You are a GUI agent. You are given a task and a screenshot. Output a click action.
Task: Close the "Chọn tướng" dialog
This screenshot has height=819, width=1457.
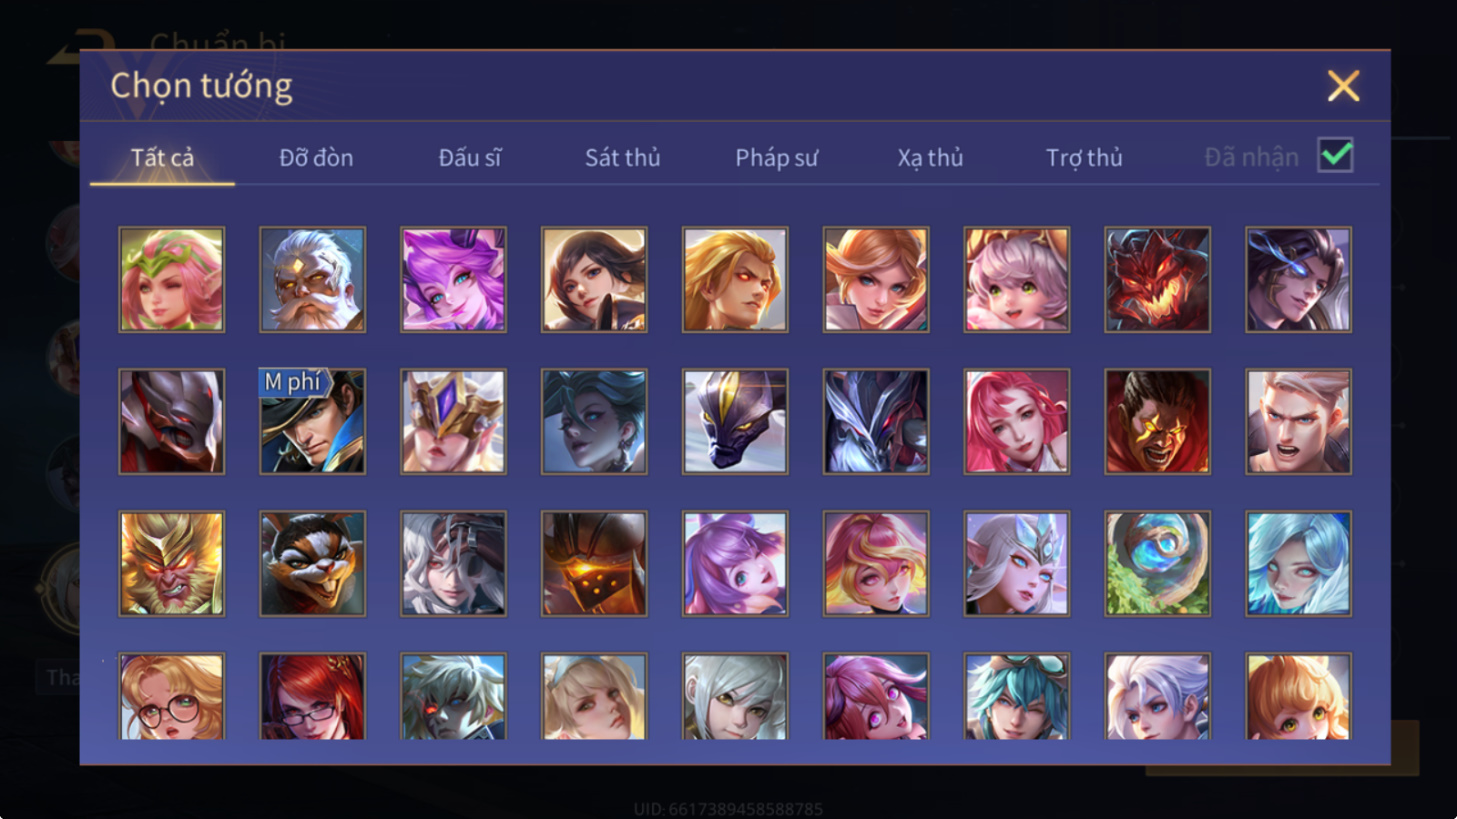coord(1343,86)
